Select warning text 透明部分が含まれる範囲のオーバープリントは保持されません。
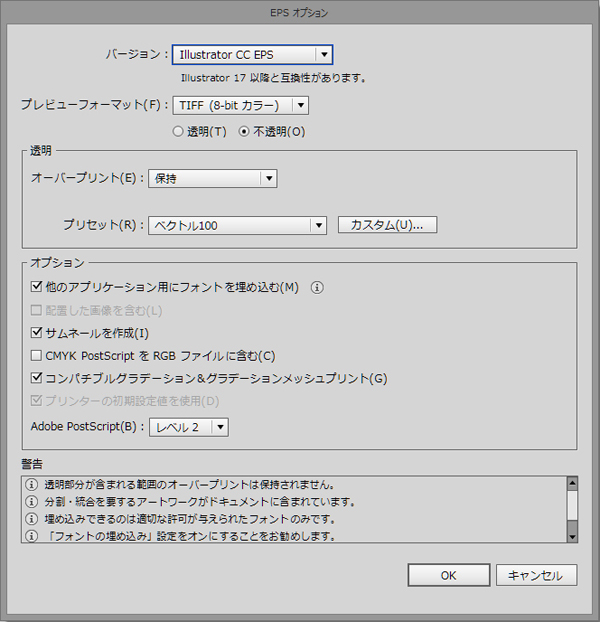 tap(190, 484)
